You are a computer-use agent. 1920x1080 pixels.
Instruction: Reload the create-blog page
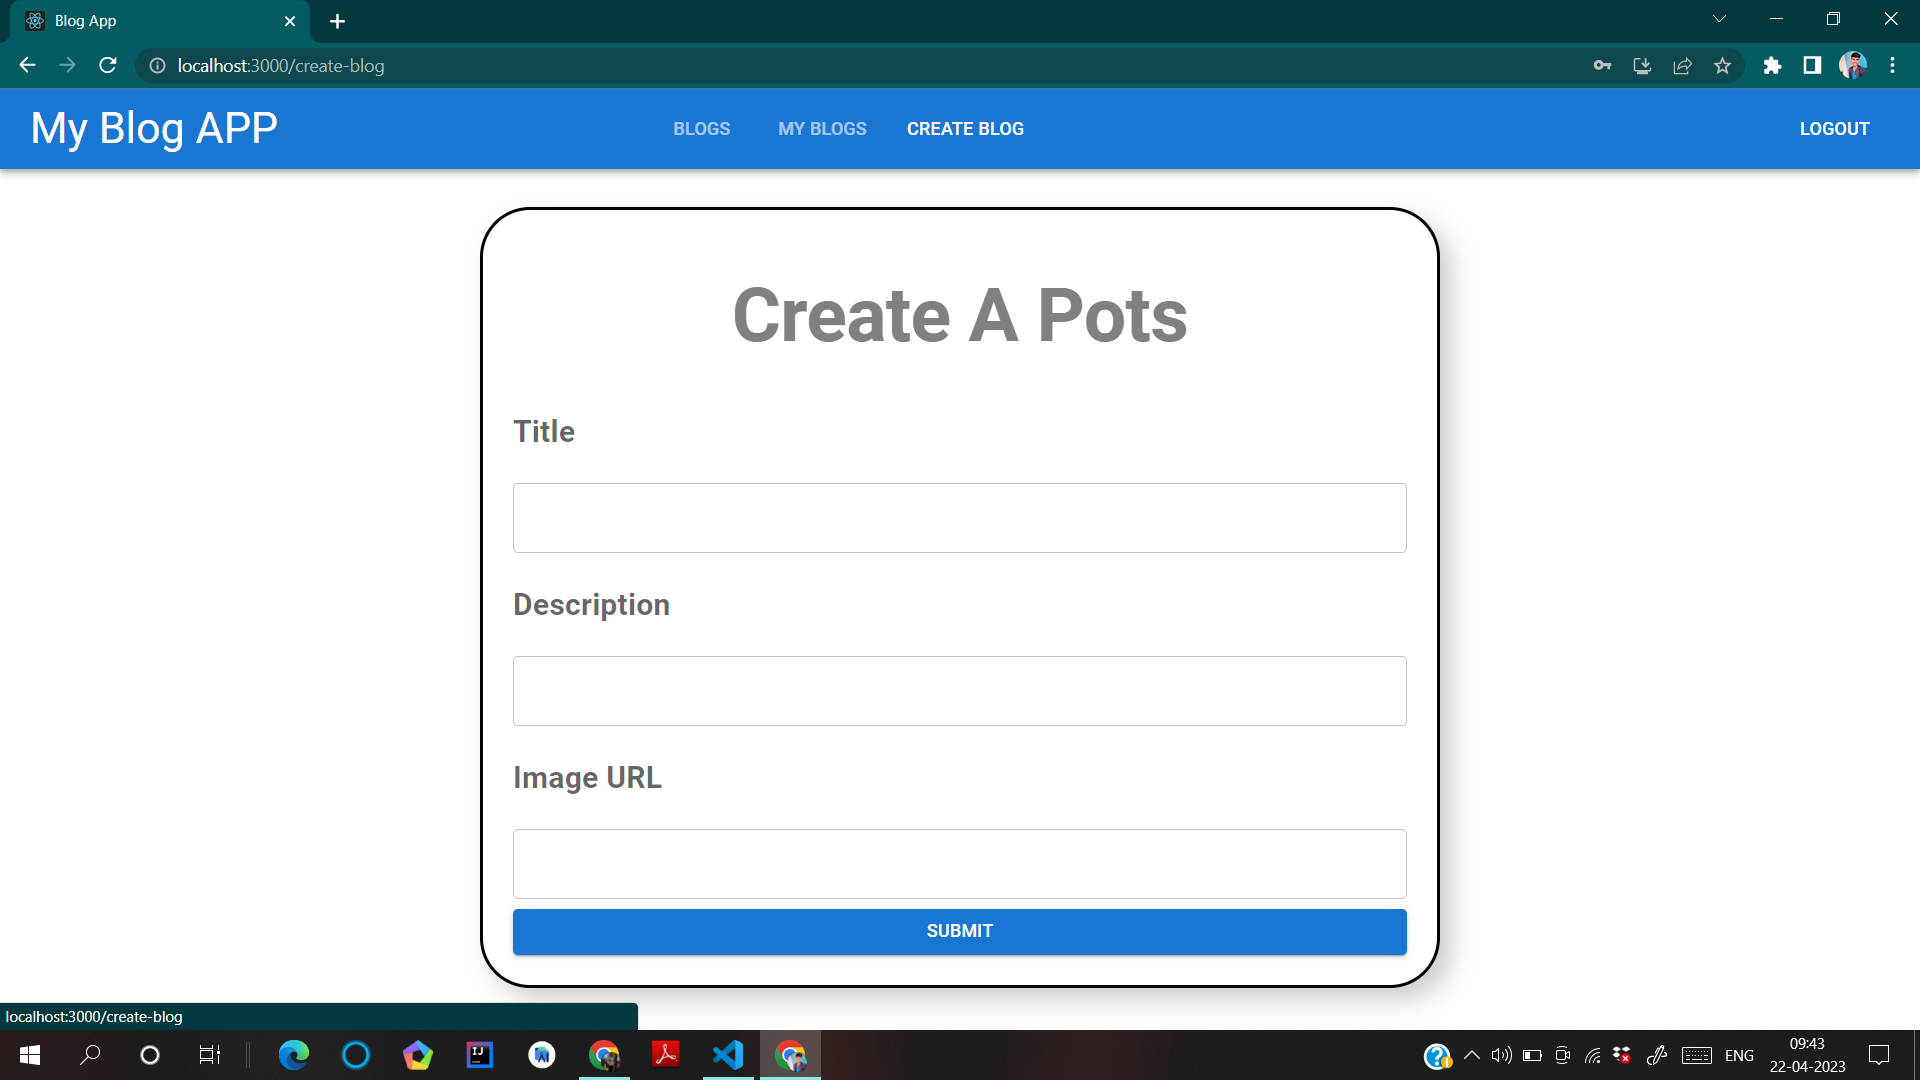108,66
